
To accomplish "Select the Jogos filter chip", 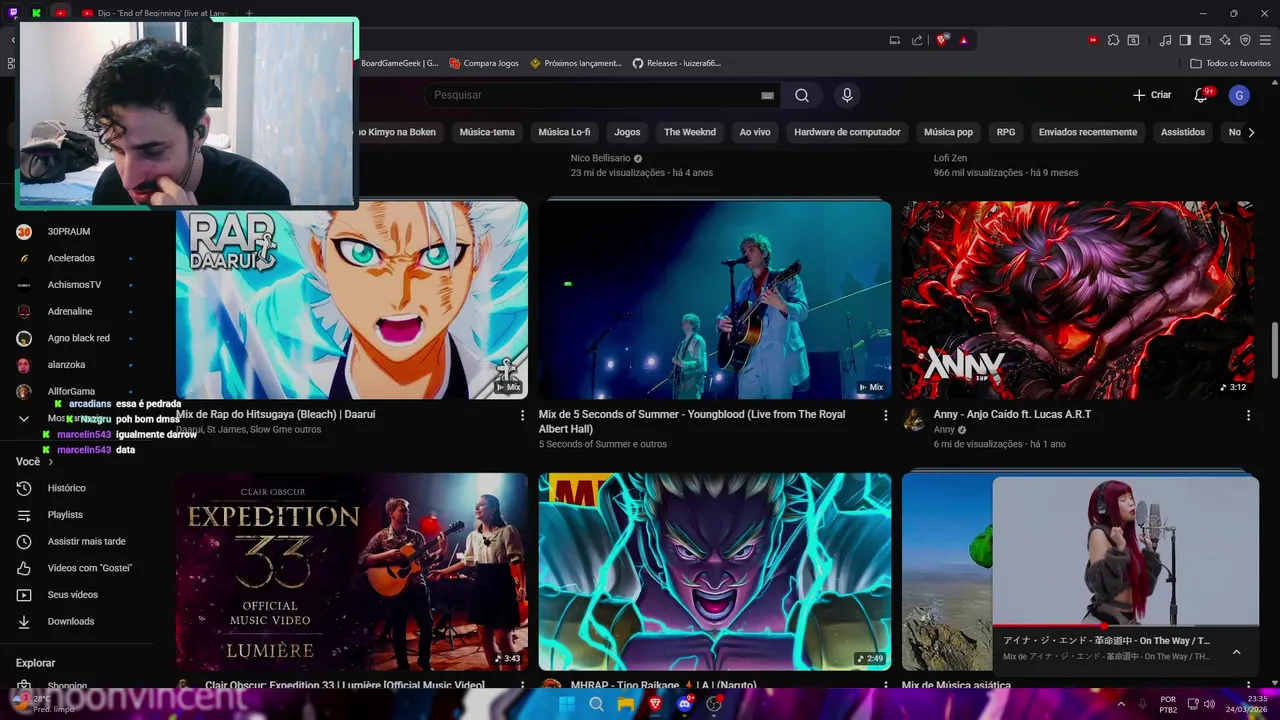I will coord(627,132).
